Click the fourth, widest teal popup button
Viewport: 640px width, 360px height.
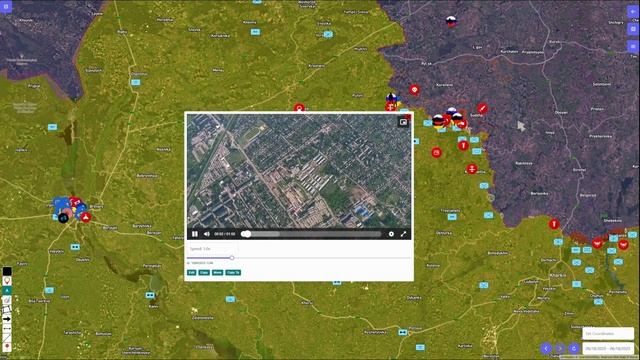[x=233, y=272]
